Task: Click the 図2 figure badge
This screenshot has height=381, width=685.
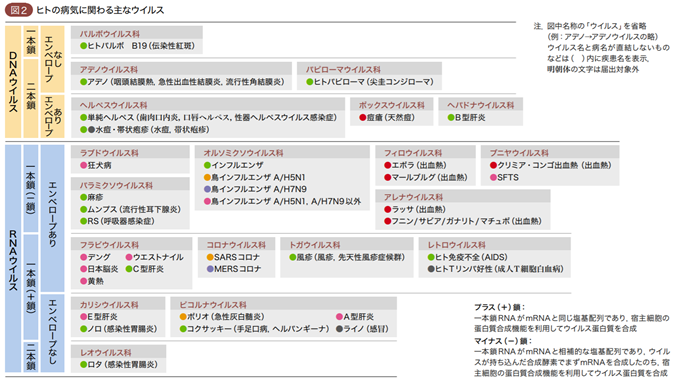Action: [x=19, y=10]
